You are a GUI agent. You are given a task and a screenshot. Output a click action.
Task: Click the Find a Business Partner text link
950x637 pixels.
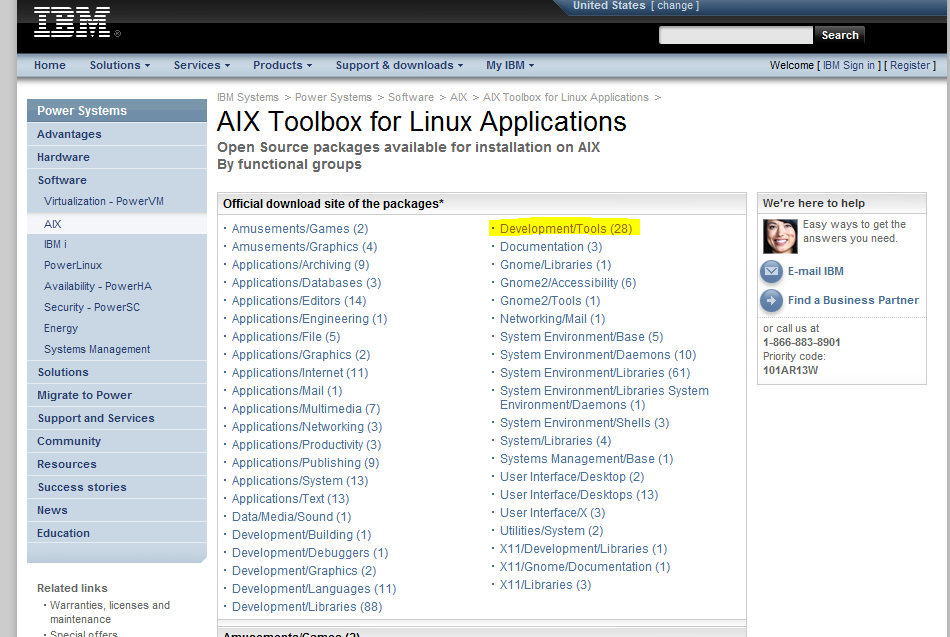coord(853,301)
